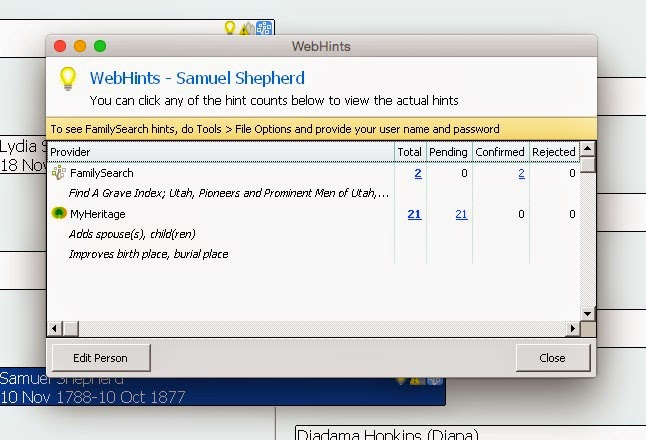Click the FamilySearch rejected count 0

[x=572, y=173]
